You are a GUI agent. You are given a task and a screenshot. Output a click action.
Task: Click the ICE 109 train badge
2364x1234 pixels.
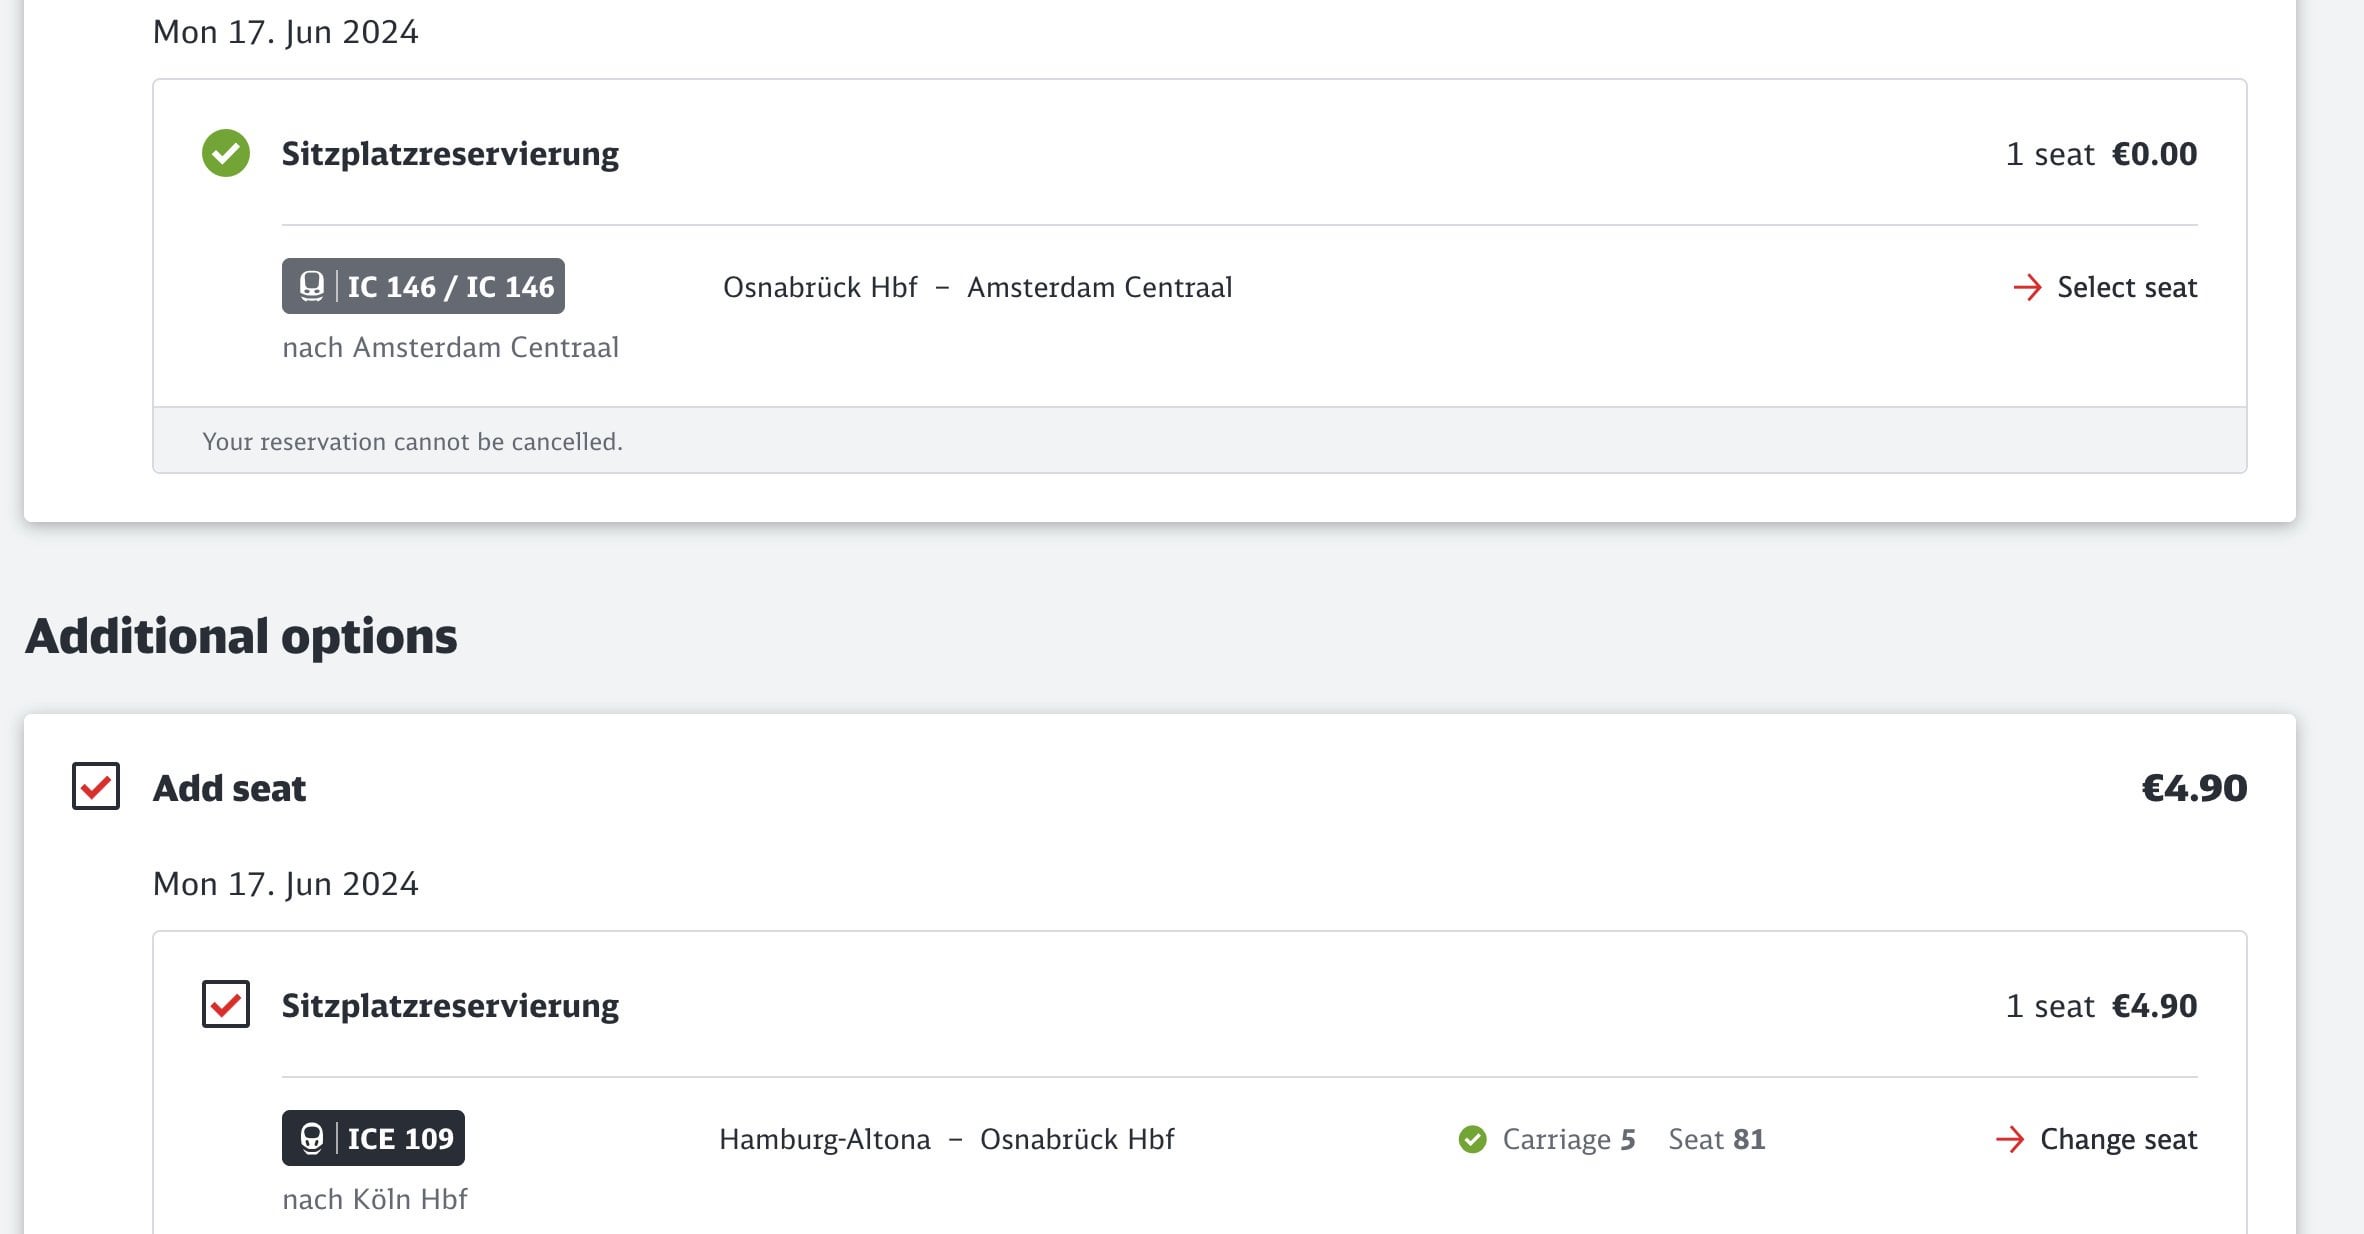(x=373, y=1138)
